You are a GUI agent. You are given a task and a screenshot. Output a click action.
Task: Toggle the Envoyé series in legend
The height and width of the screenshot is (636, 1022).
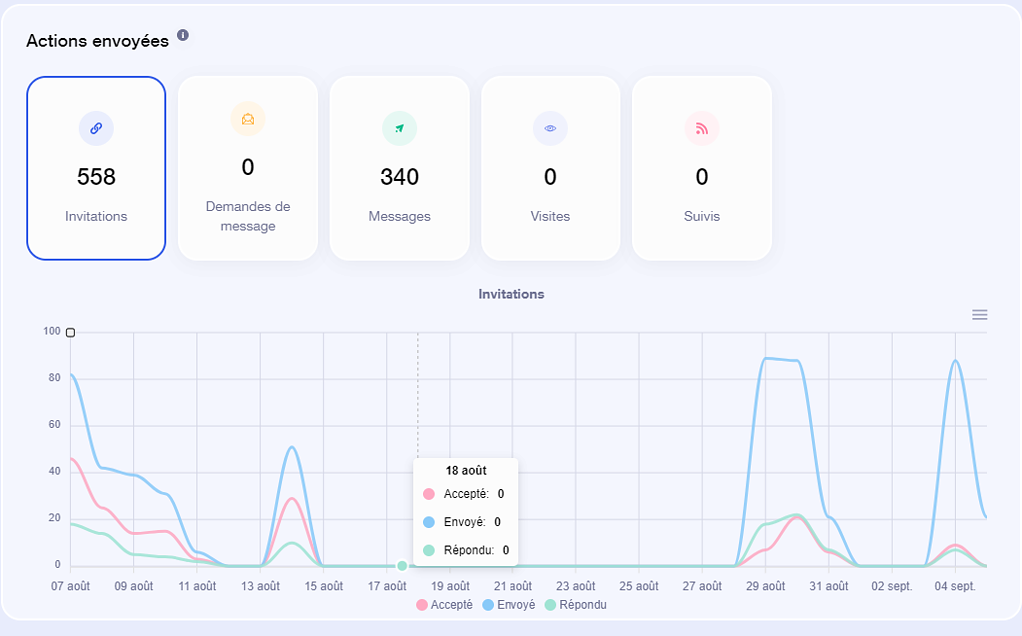(x=509, y=605)
